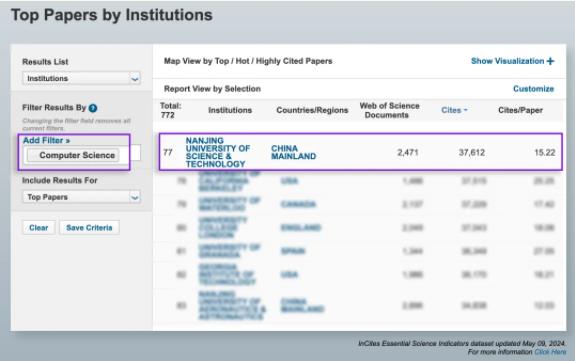The width and height of the screenshot is (575, 361).
Task: Click the blue help question mark icon
Action: click(93, 108)
